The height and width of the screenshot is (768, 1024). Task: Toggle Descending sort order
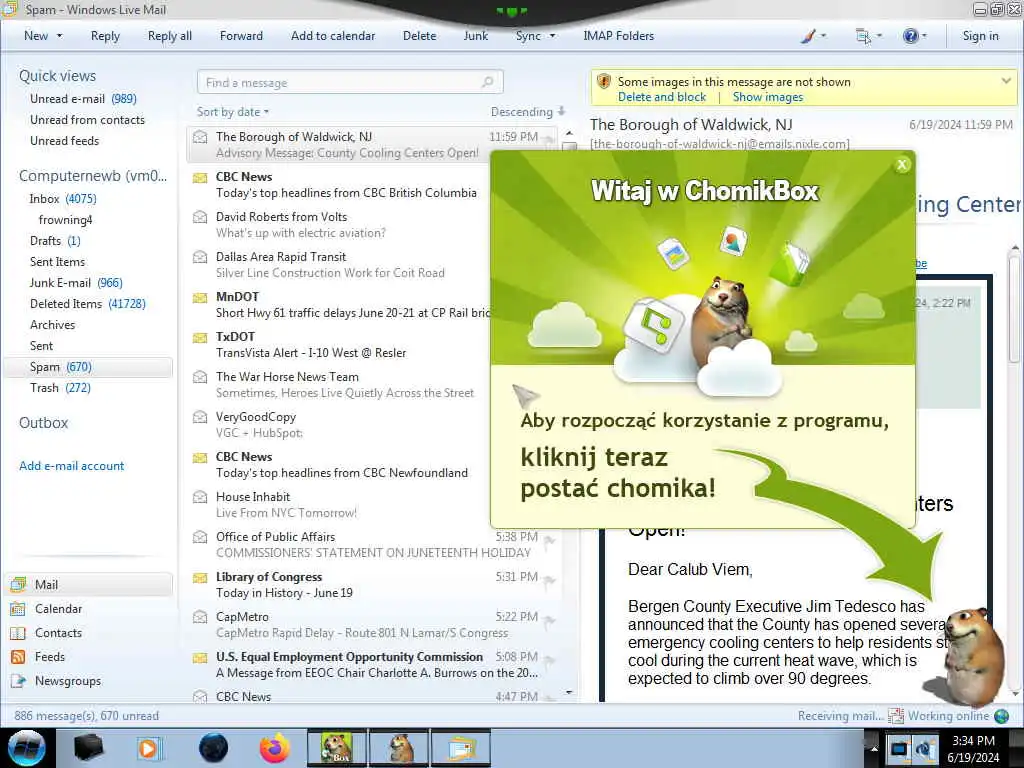click(528, 112)
